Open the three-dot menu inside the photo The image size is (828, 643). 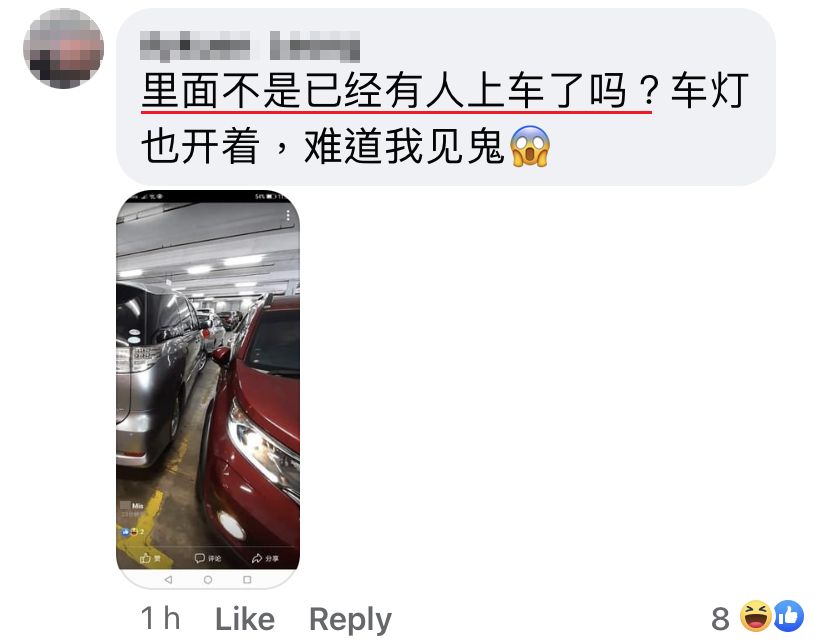tap(288, 215)
